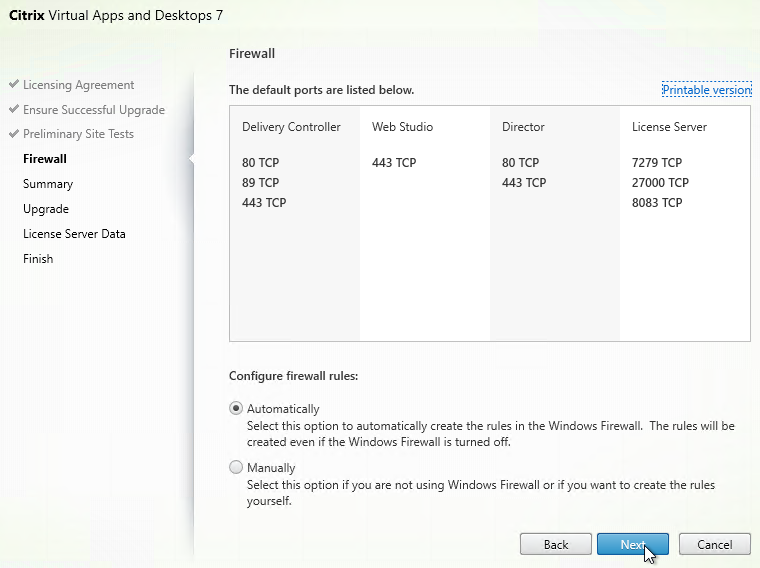The image size is (760, 568).
Task: Select the Firewall step in sidebar
Action: [45, 159]
